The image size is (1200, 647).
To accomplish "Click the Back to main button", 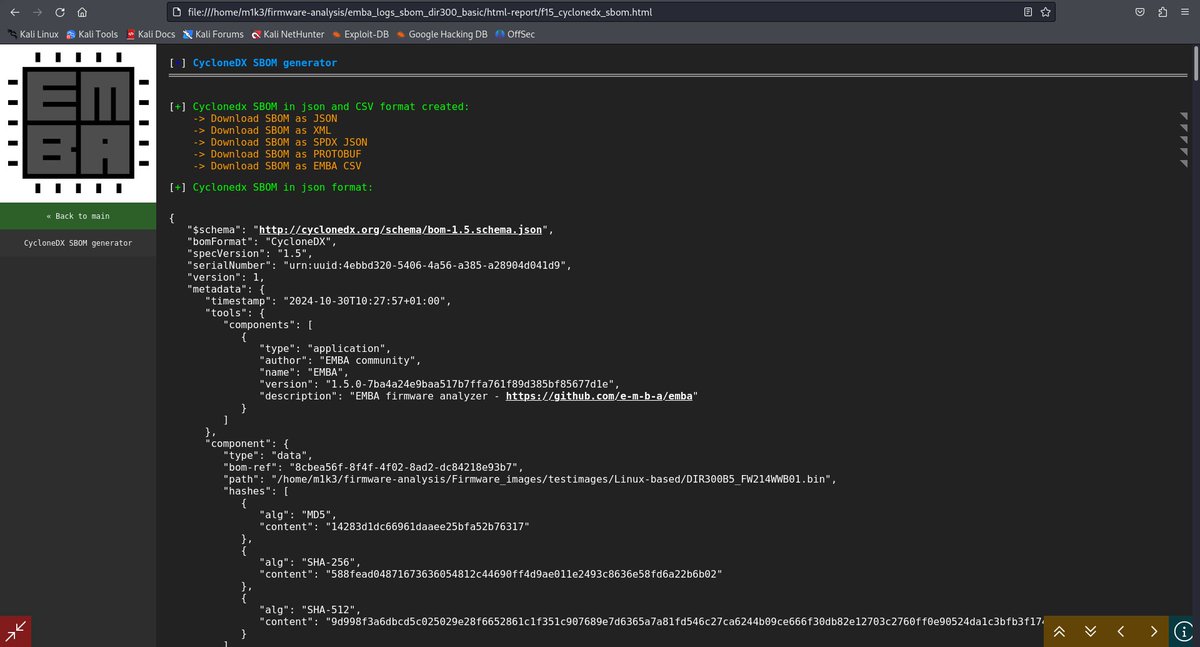I will 77,216.
